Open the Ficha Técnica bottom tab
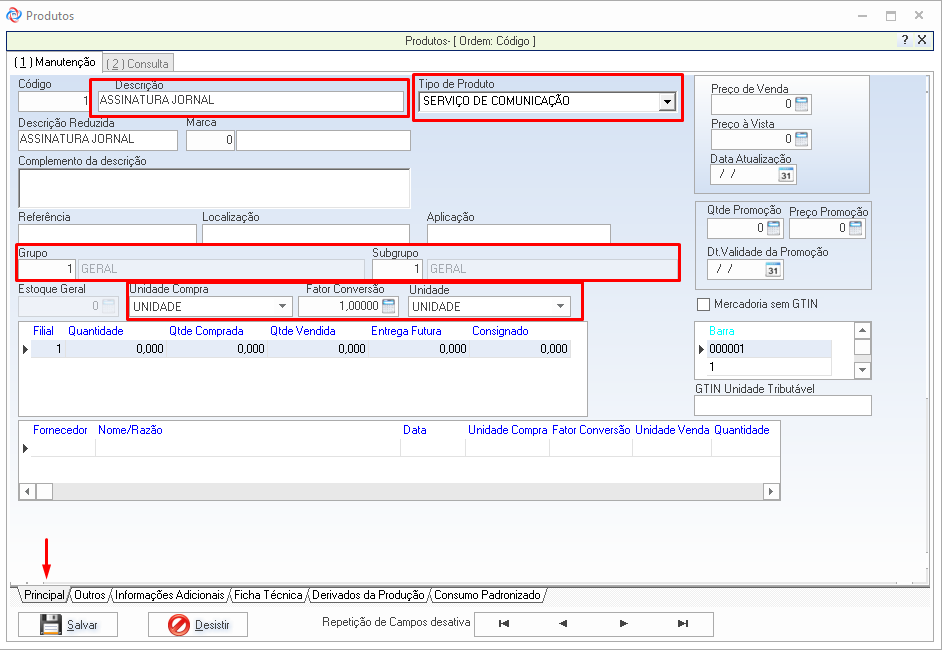The width and height of the screenshot is (942, 650). click(268, 595)
